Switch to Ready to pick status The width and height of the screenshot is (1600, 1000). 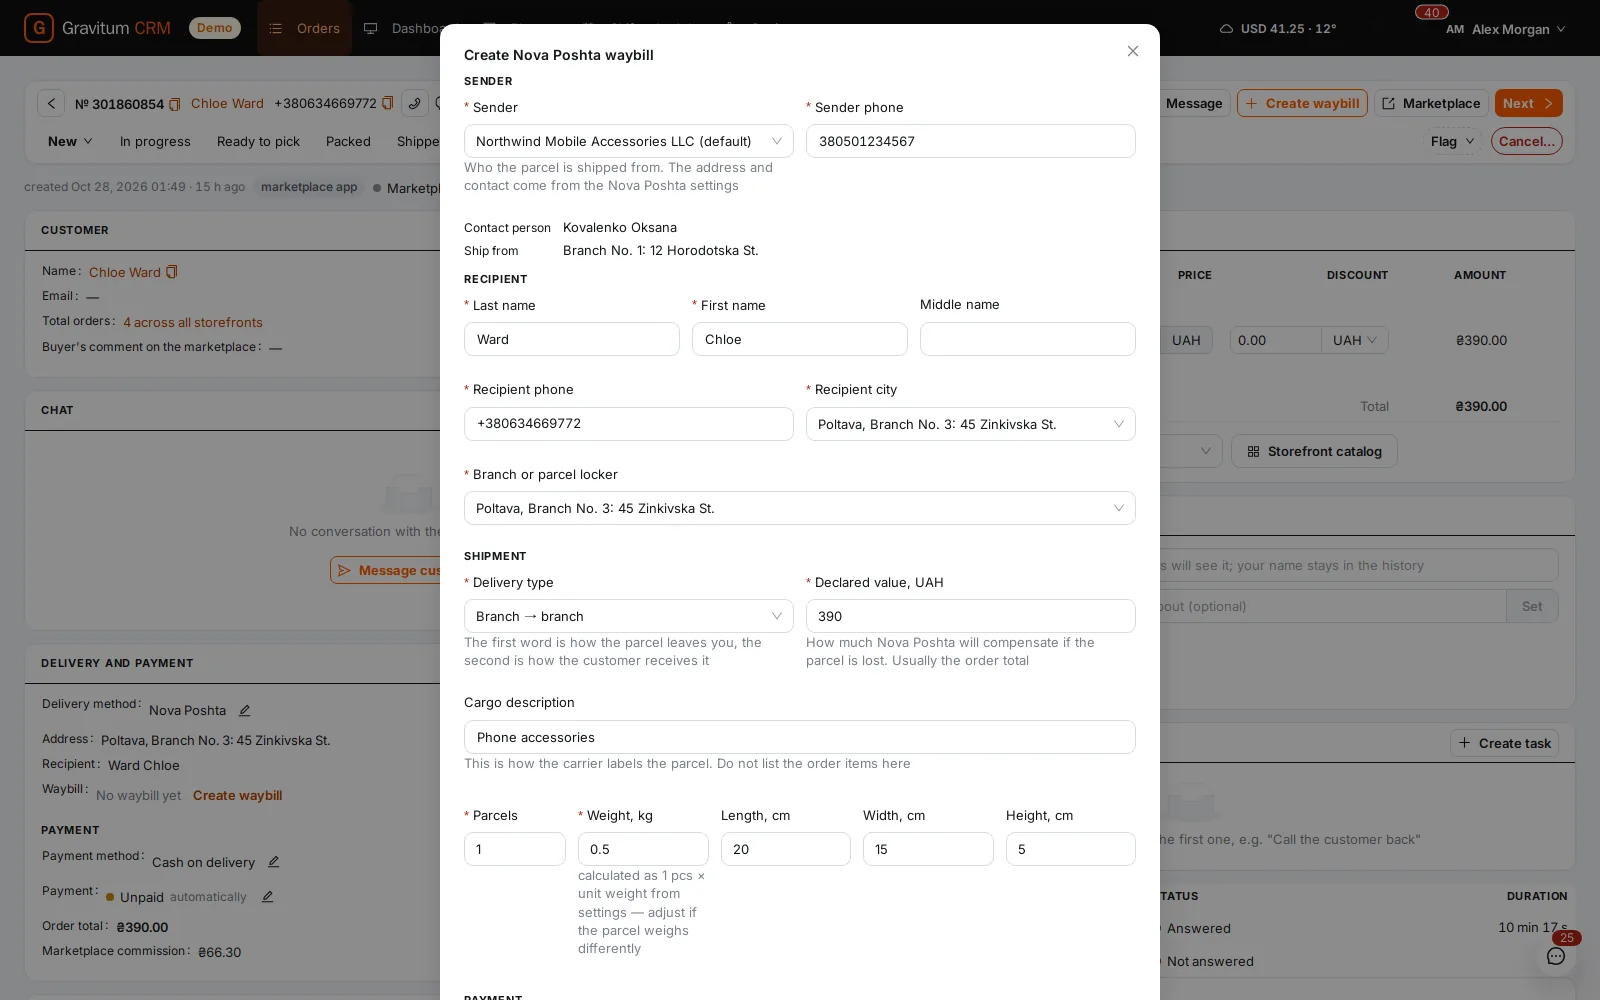pyautogui.click(x=258, y=141)
